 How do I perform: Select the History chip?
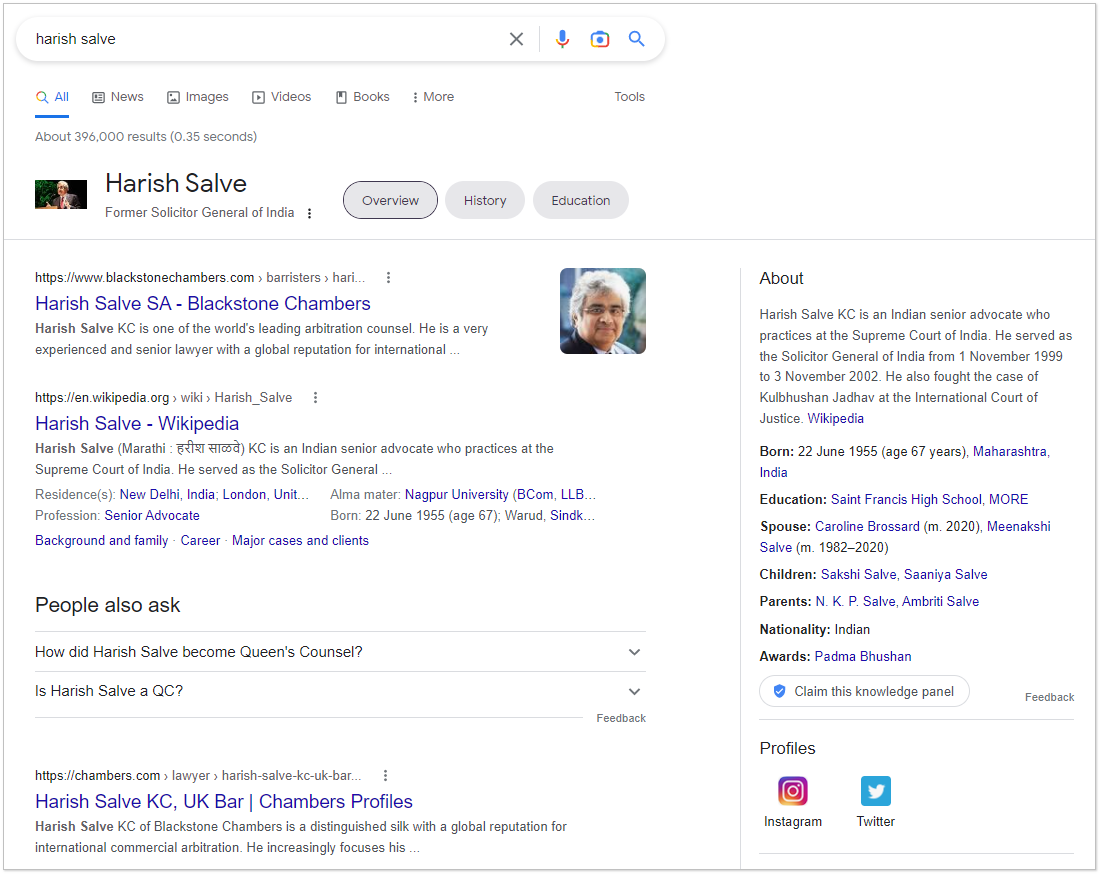point(485,201)
